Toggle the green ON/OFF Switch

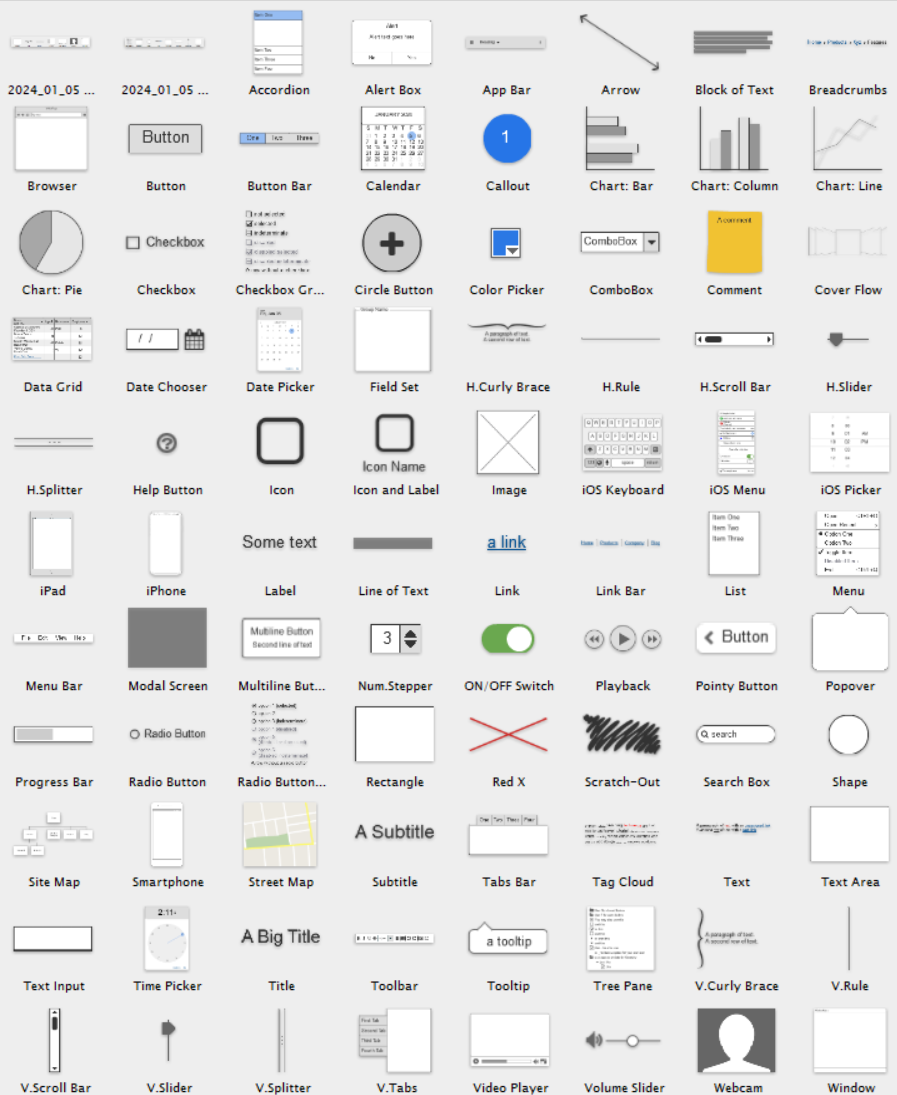click(x=508, y=639)
